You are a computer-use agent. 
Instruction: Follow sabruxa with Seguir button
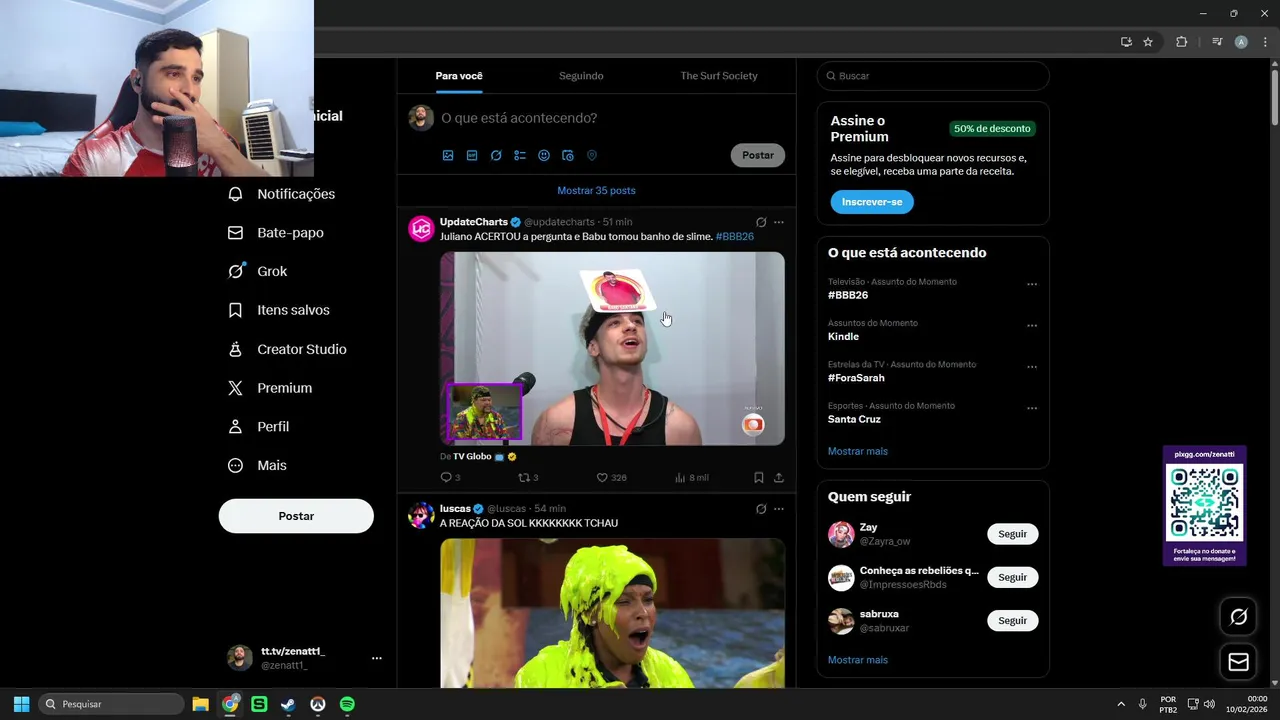1013,621
